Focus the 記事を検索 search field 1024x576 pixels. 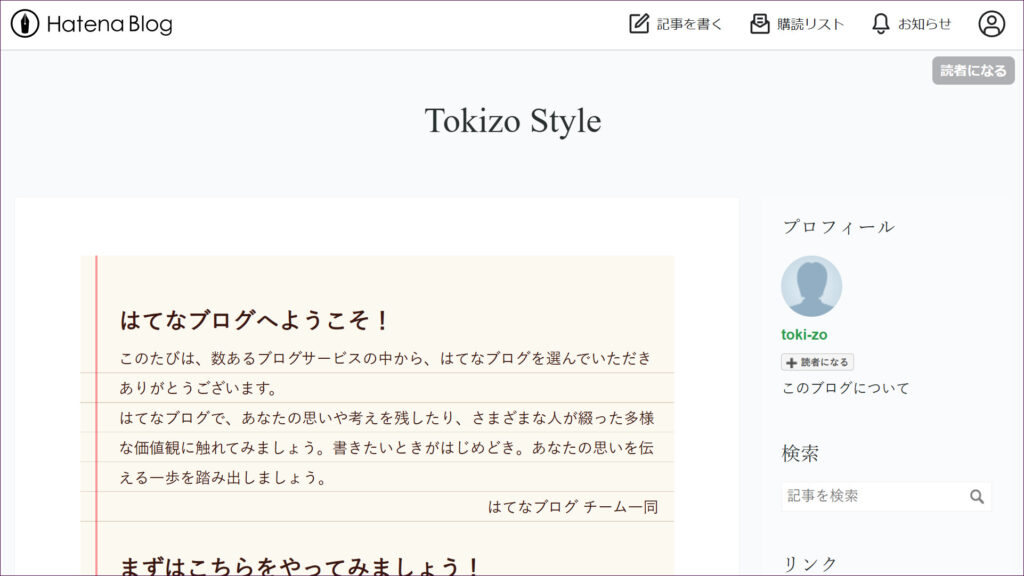tap(870, 496)
